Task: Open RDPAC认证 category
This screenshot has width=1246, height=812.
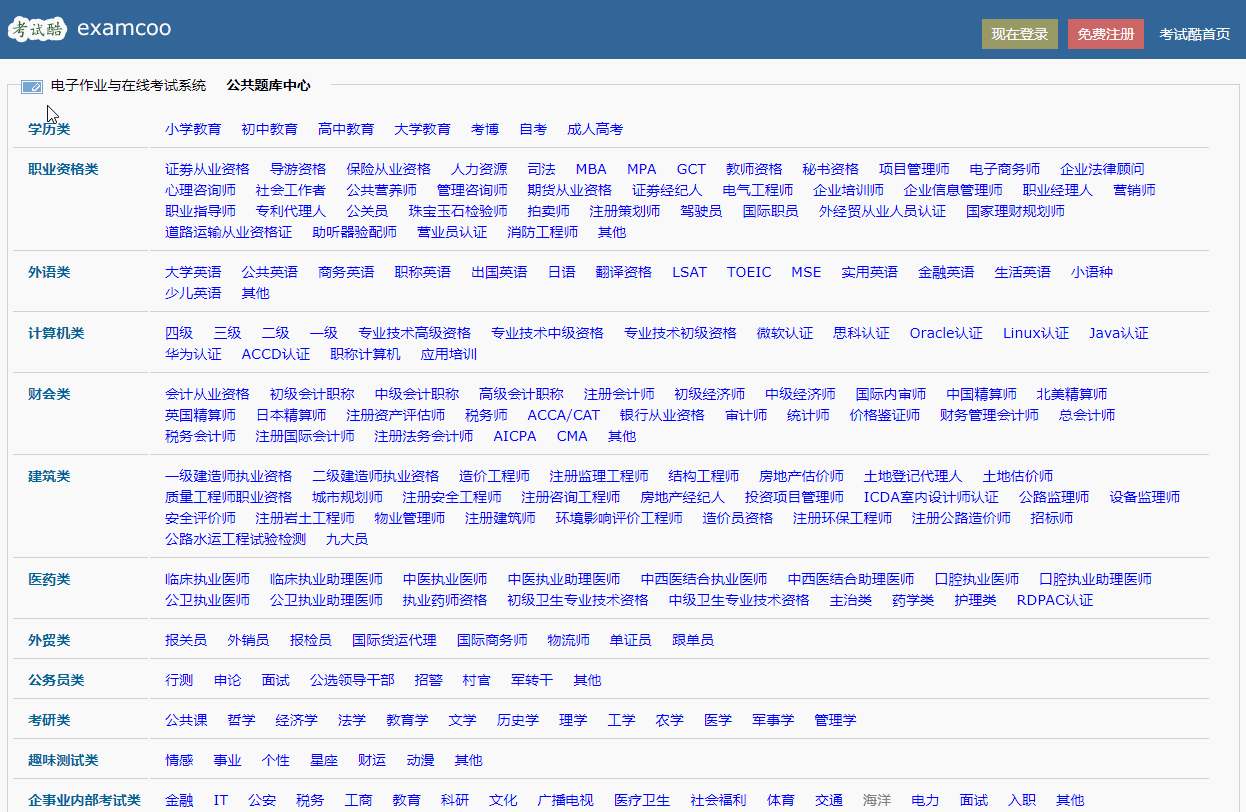Action: pyautogui.click(x=1055, y=600)
